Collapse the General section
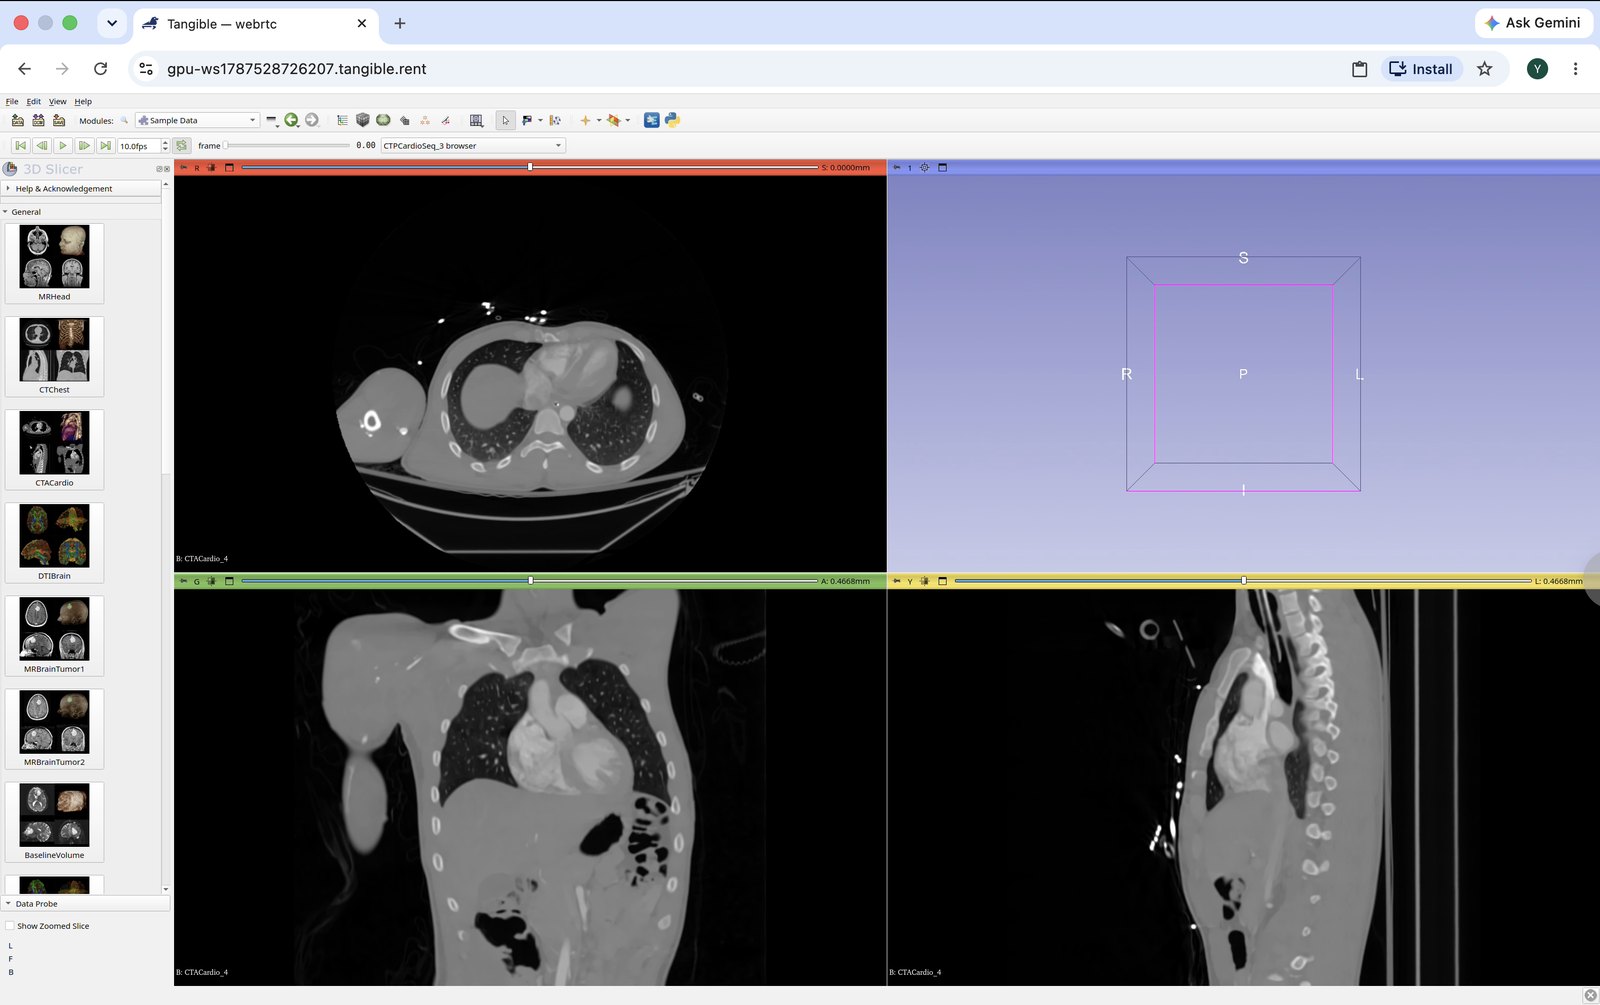The width and height of the screenshot is (1600, 1005). tap(82, 212)
